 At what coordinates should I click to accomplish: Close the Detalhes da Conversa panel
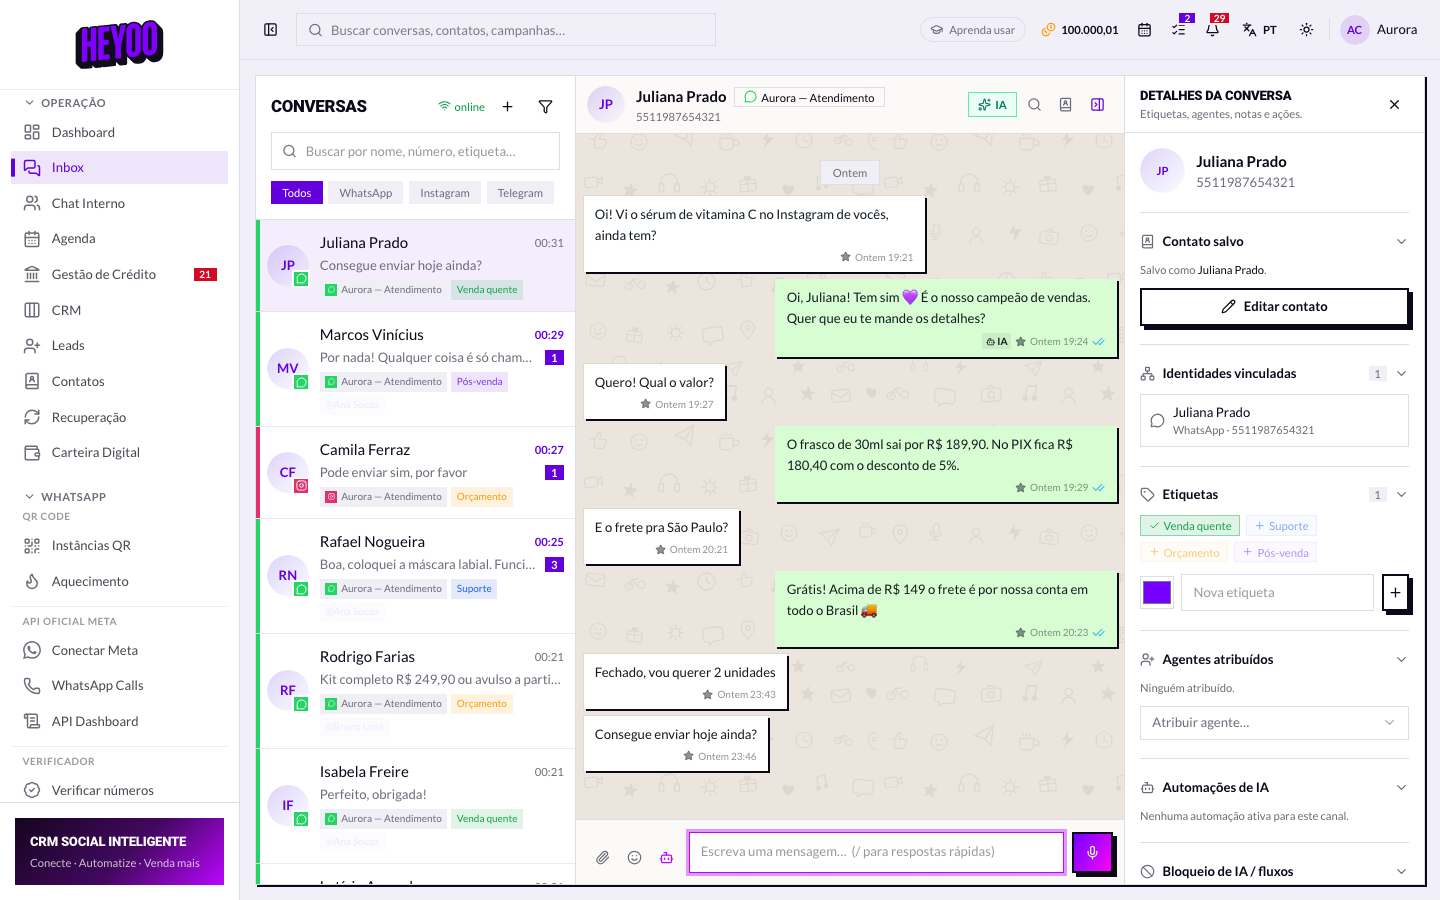point(1394,105)
